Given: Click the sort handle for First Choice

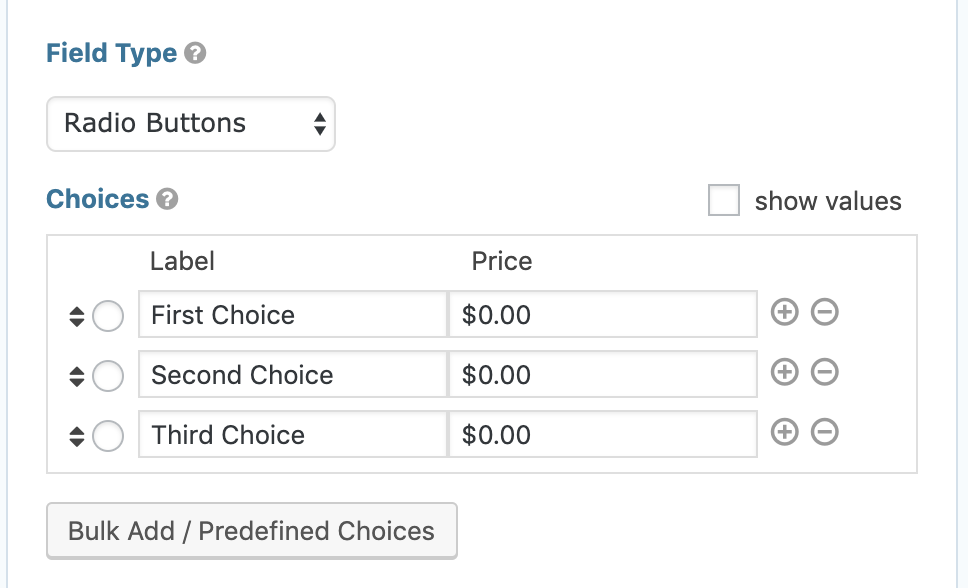Looking at the screenshot, I should point(77,316).
